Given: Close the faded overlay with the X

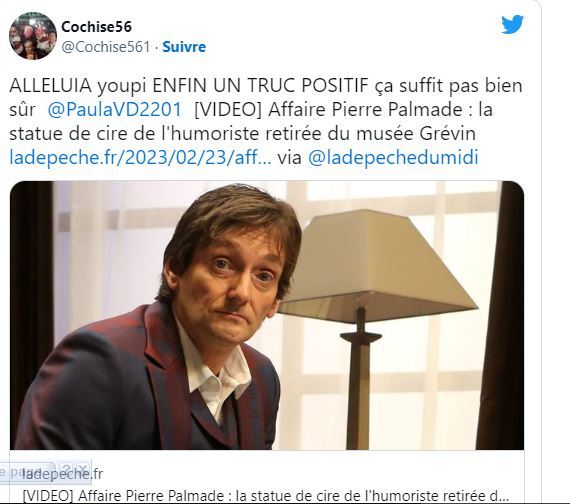Looking at the screenshot, I should (x=82, y=468).
